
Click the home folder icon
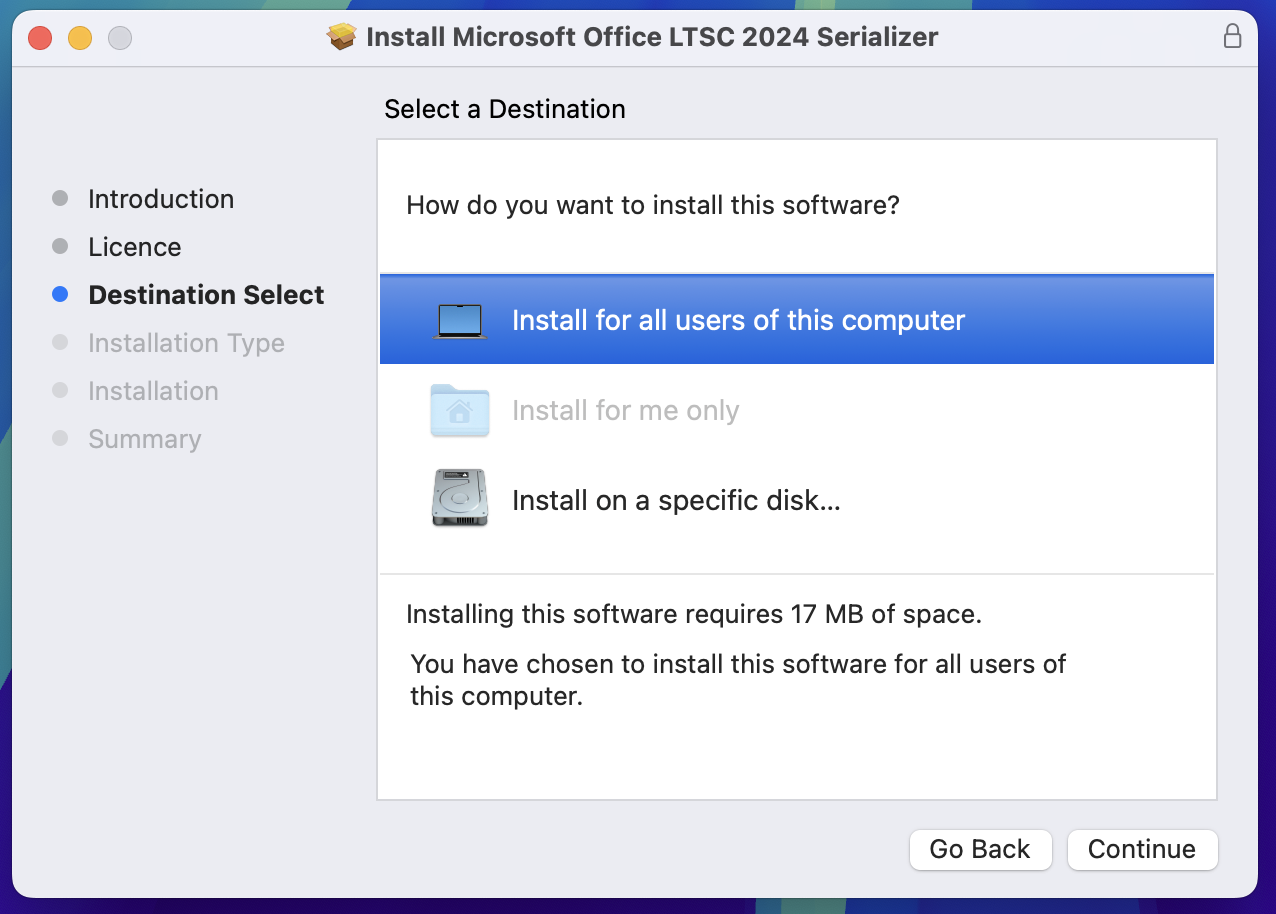(x=460, y=410)
